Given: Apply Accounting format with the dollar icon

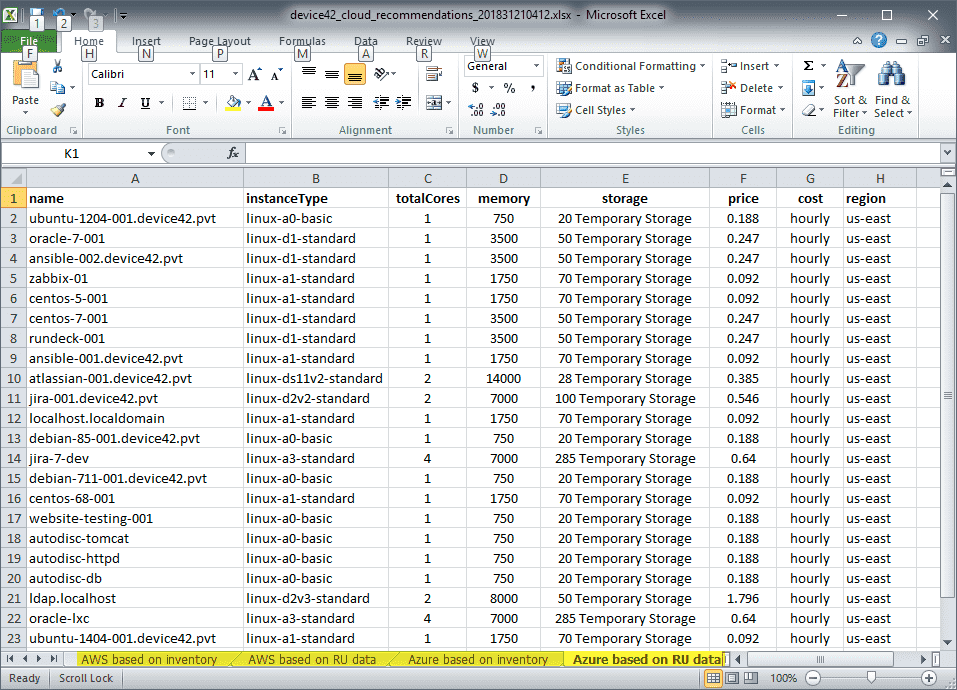Looking at the screenshot, I should (x=475, y=88).
